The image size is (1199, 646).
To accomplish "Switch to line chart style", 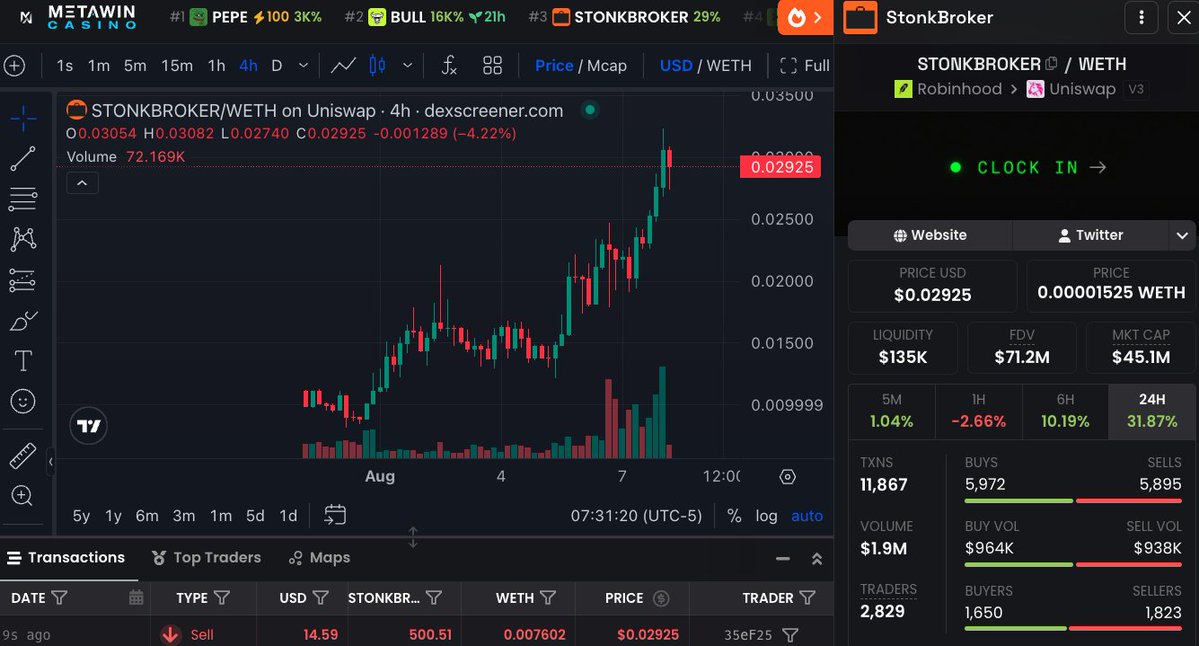I will 343,66.
